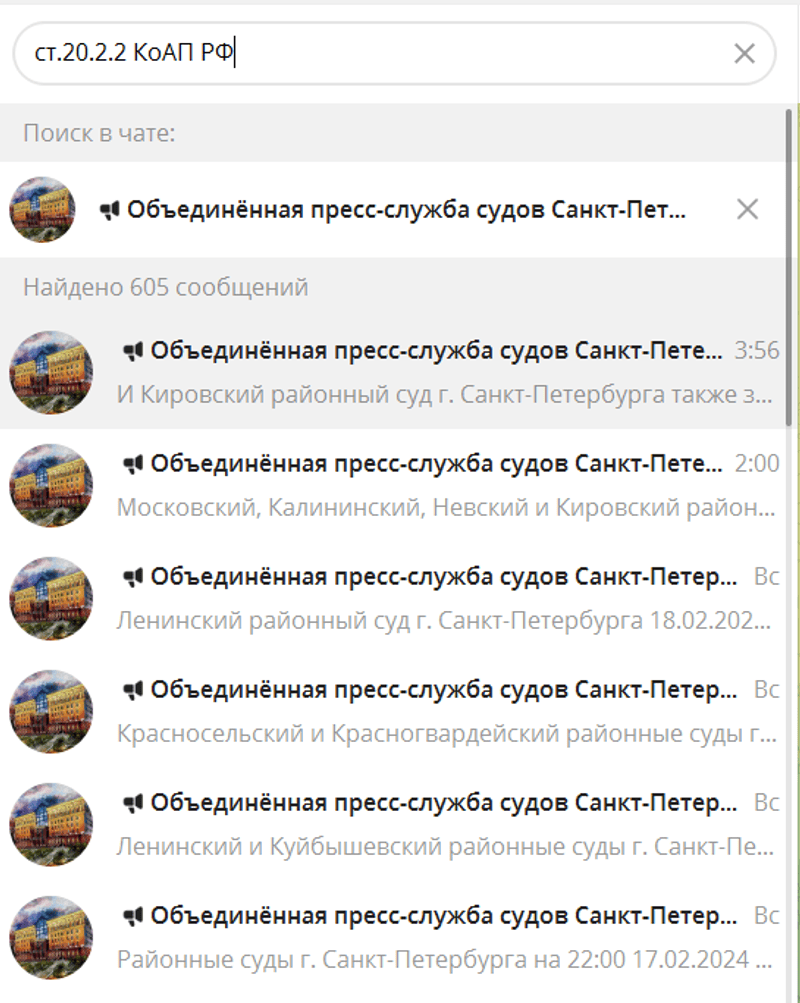The width and height of the screenshot is (800, 1003).
Task: Click the avatar of the 2:00 message
Action: tap(51, 486)
